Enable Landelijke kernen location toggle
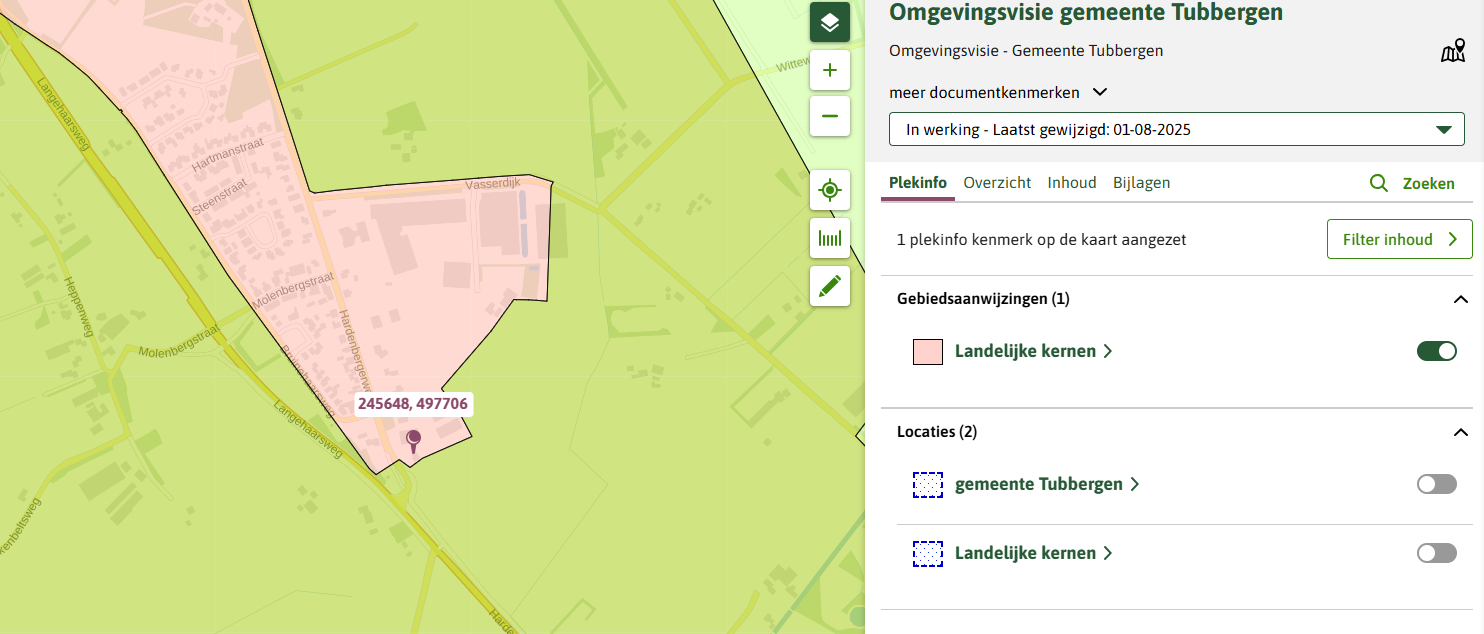 [x=1437, y=553]
